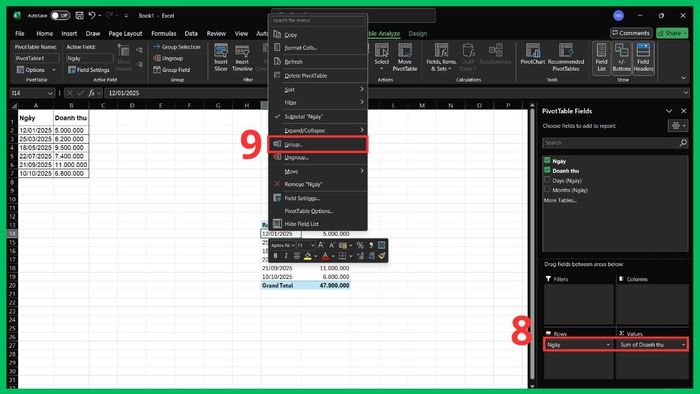The width and height of the screenshot is (700, 394).
Task: Toggle the Field List show button
Action: (601, 58)
